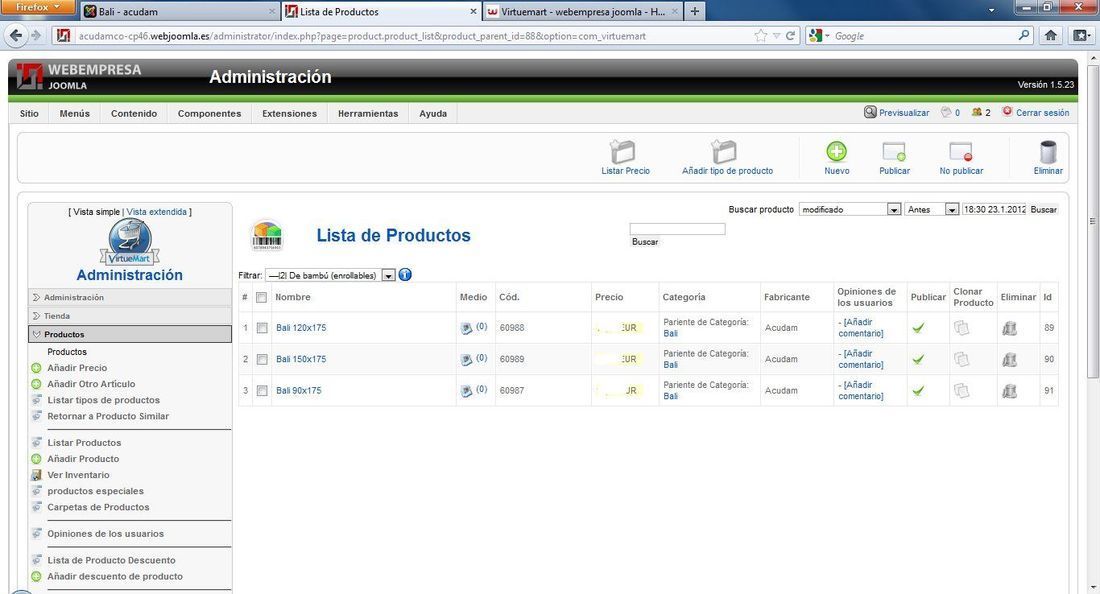Open the Contenido menu
The width and height of the screenshot is (1100, 594).
[134, 113]
